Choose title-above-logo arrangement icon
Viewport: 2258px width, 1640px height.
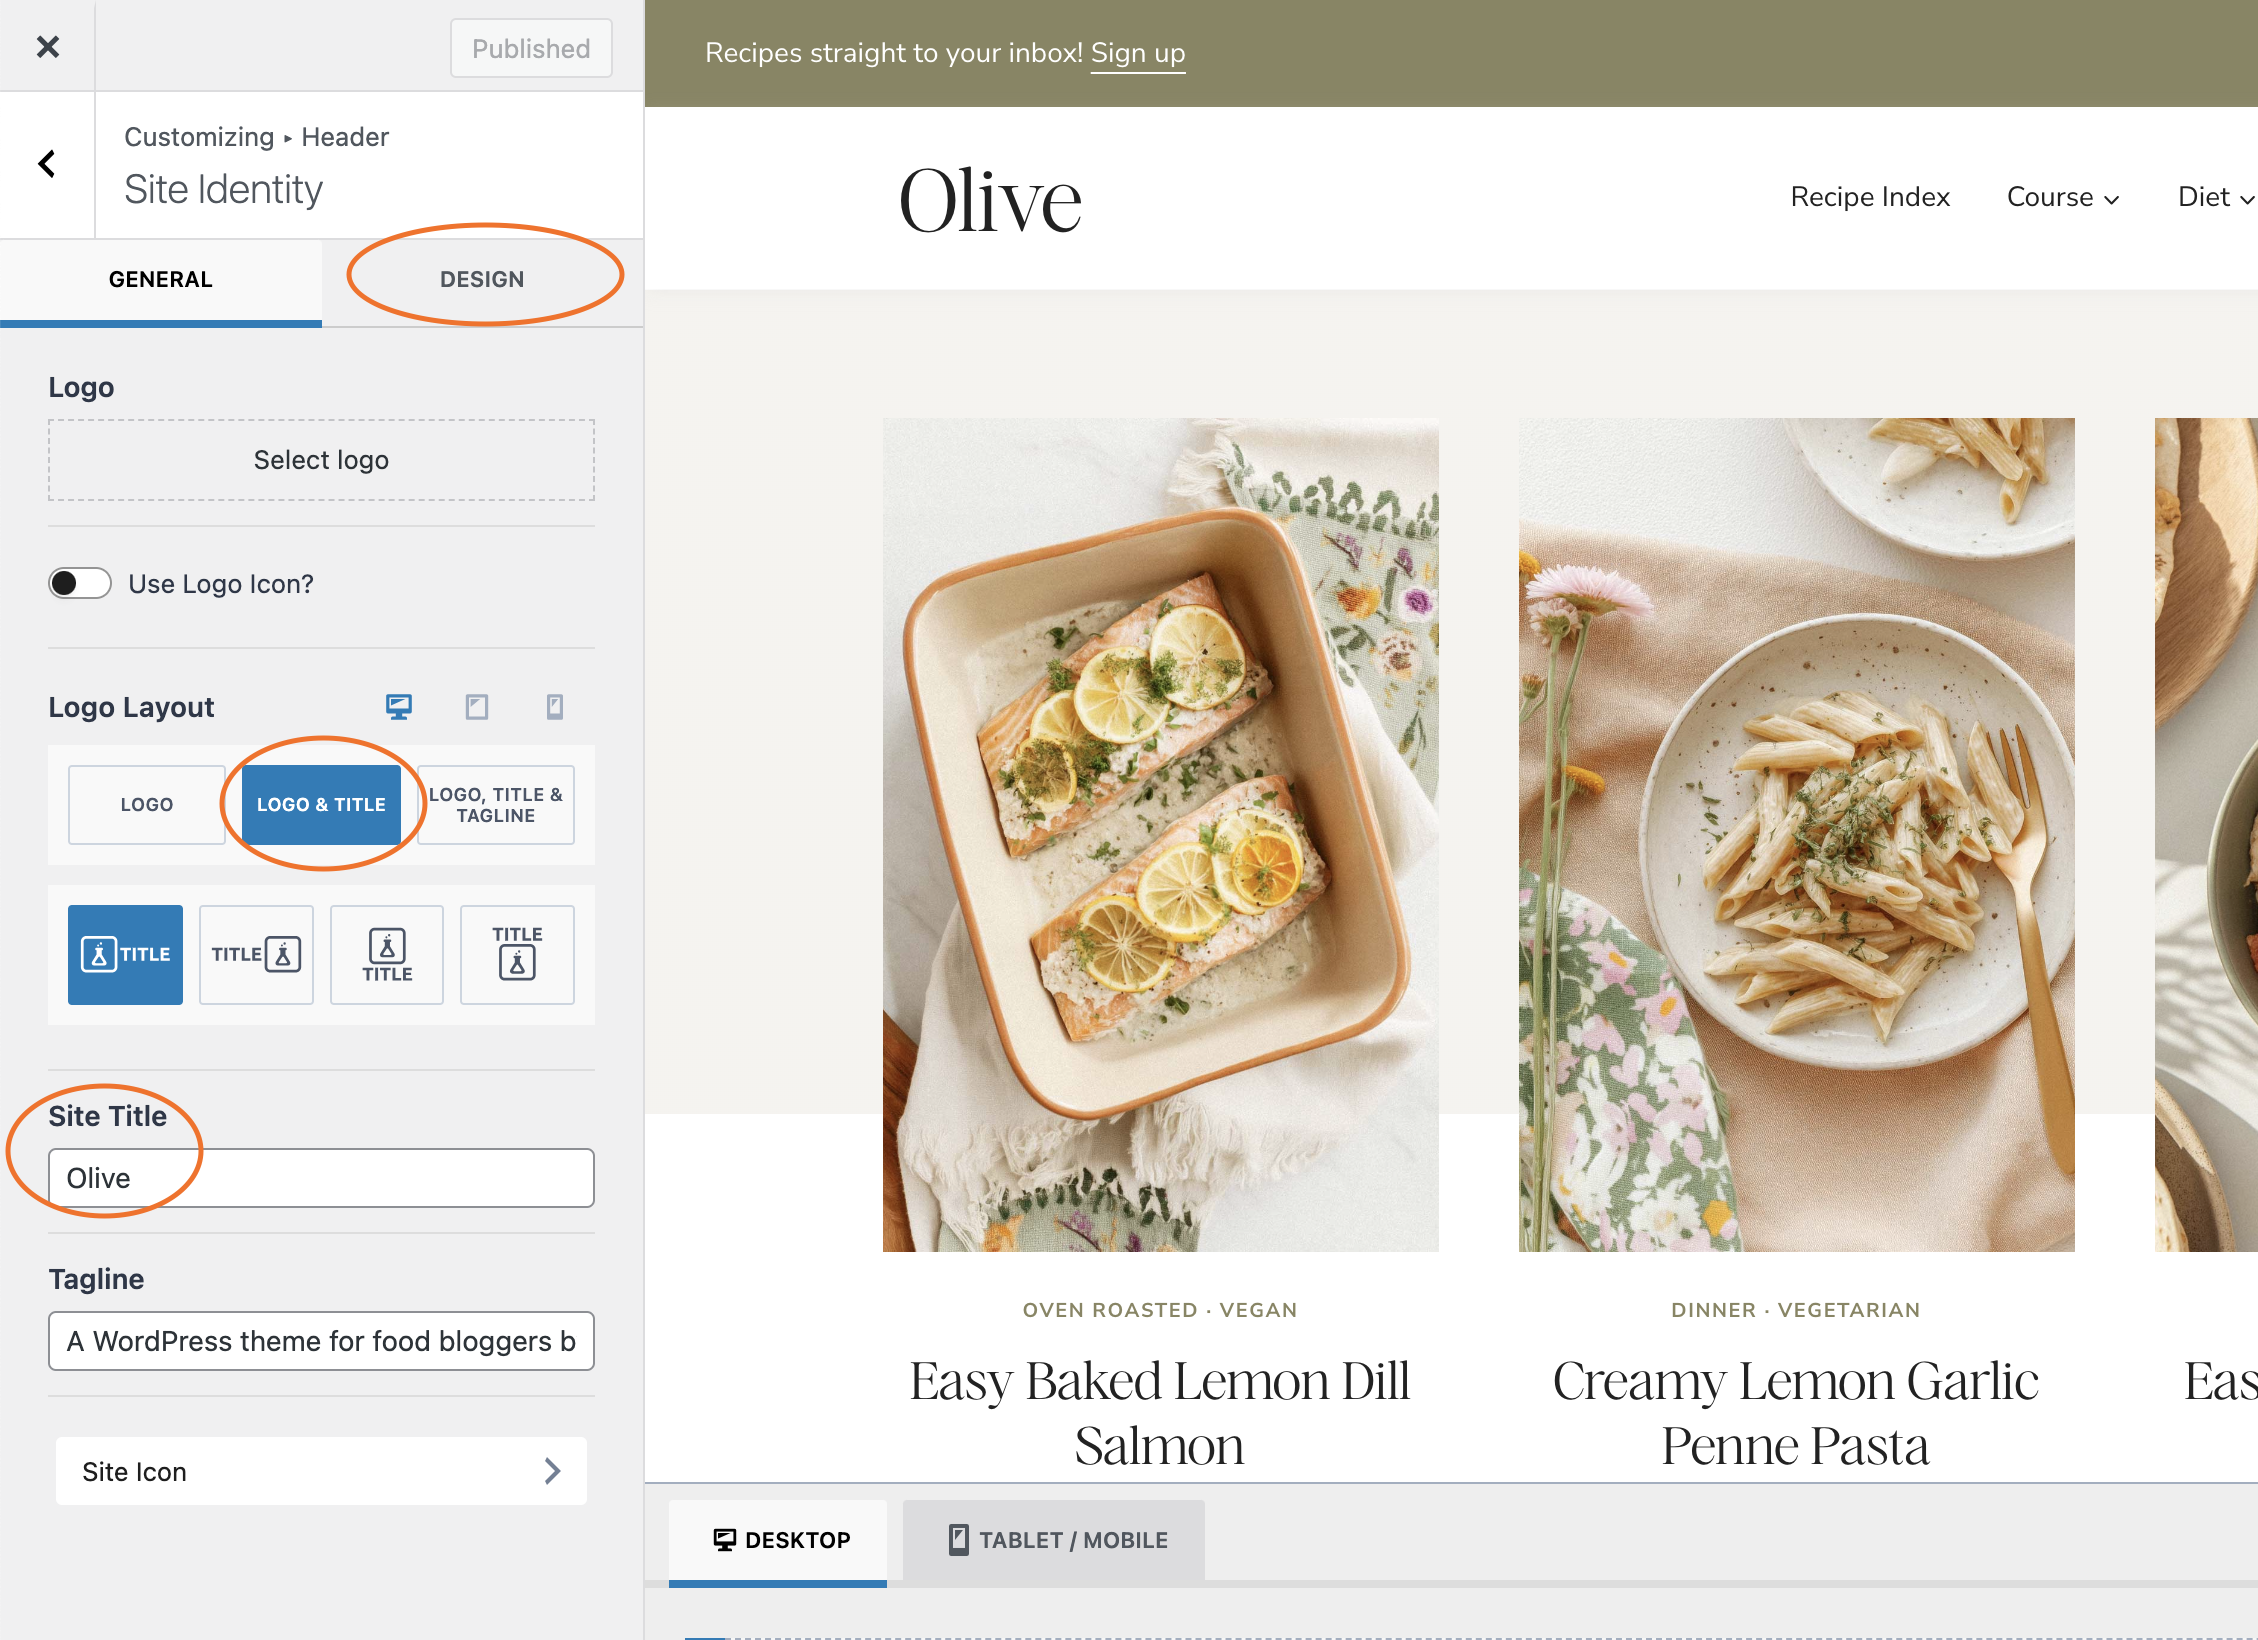pos(517,954)
